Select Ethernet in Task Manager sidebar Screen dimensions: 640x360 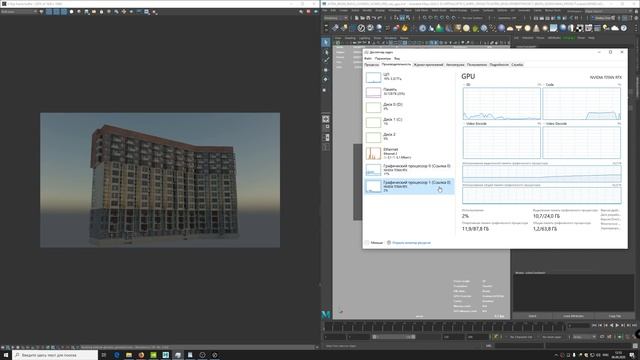pyautogui.click(x=409, y=153)
